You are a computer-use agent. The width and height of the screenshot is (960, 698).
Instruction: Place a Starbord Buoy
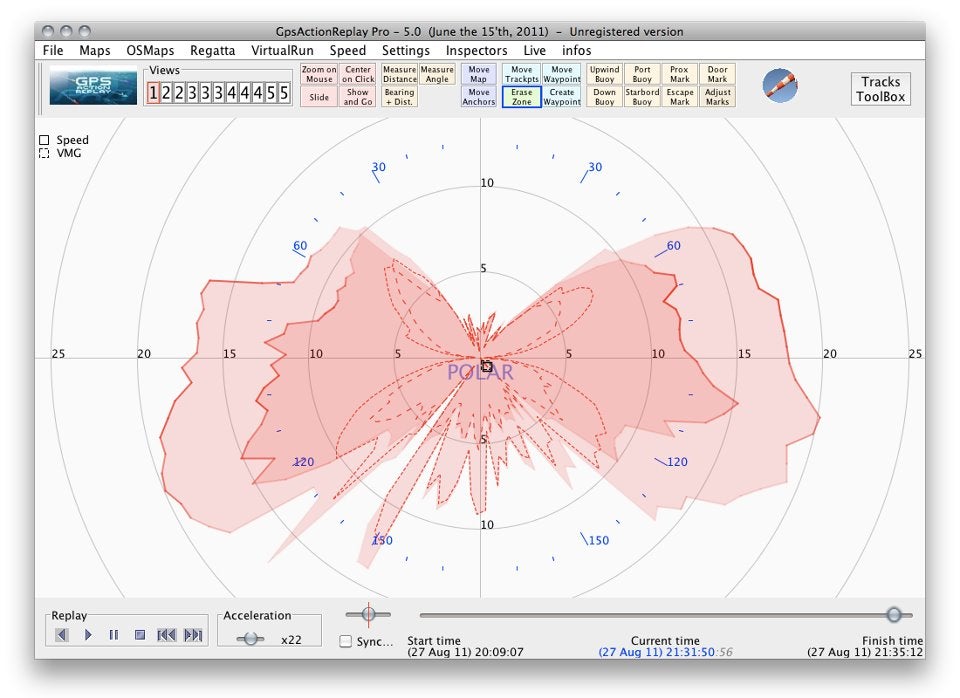point(642,97)
